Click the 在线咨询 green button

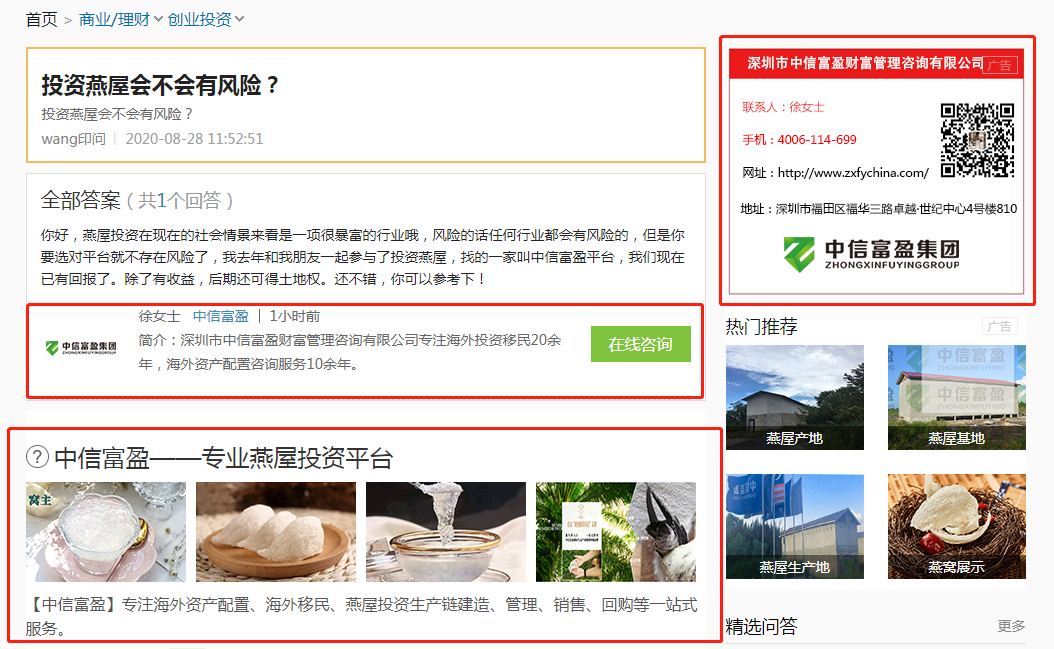point(641,344)
